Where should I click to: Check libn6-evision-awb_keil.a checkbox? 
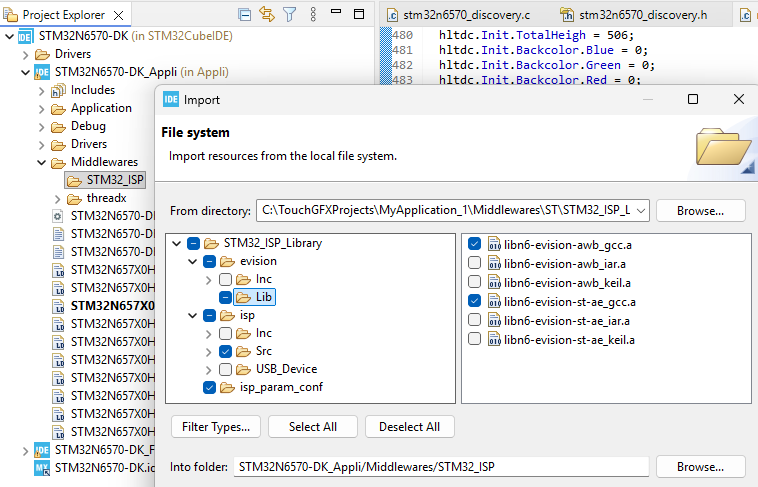coord(475,281)
